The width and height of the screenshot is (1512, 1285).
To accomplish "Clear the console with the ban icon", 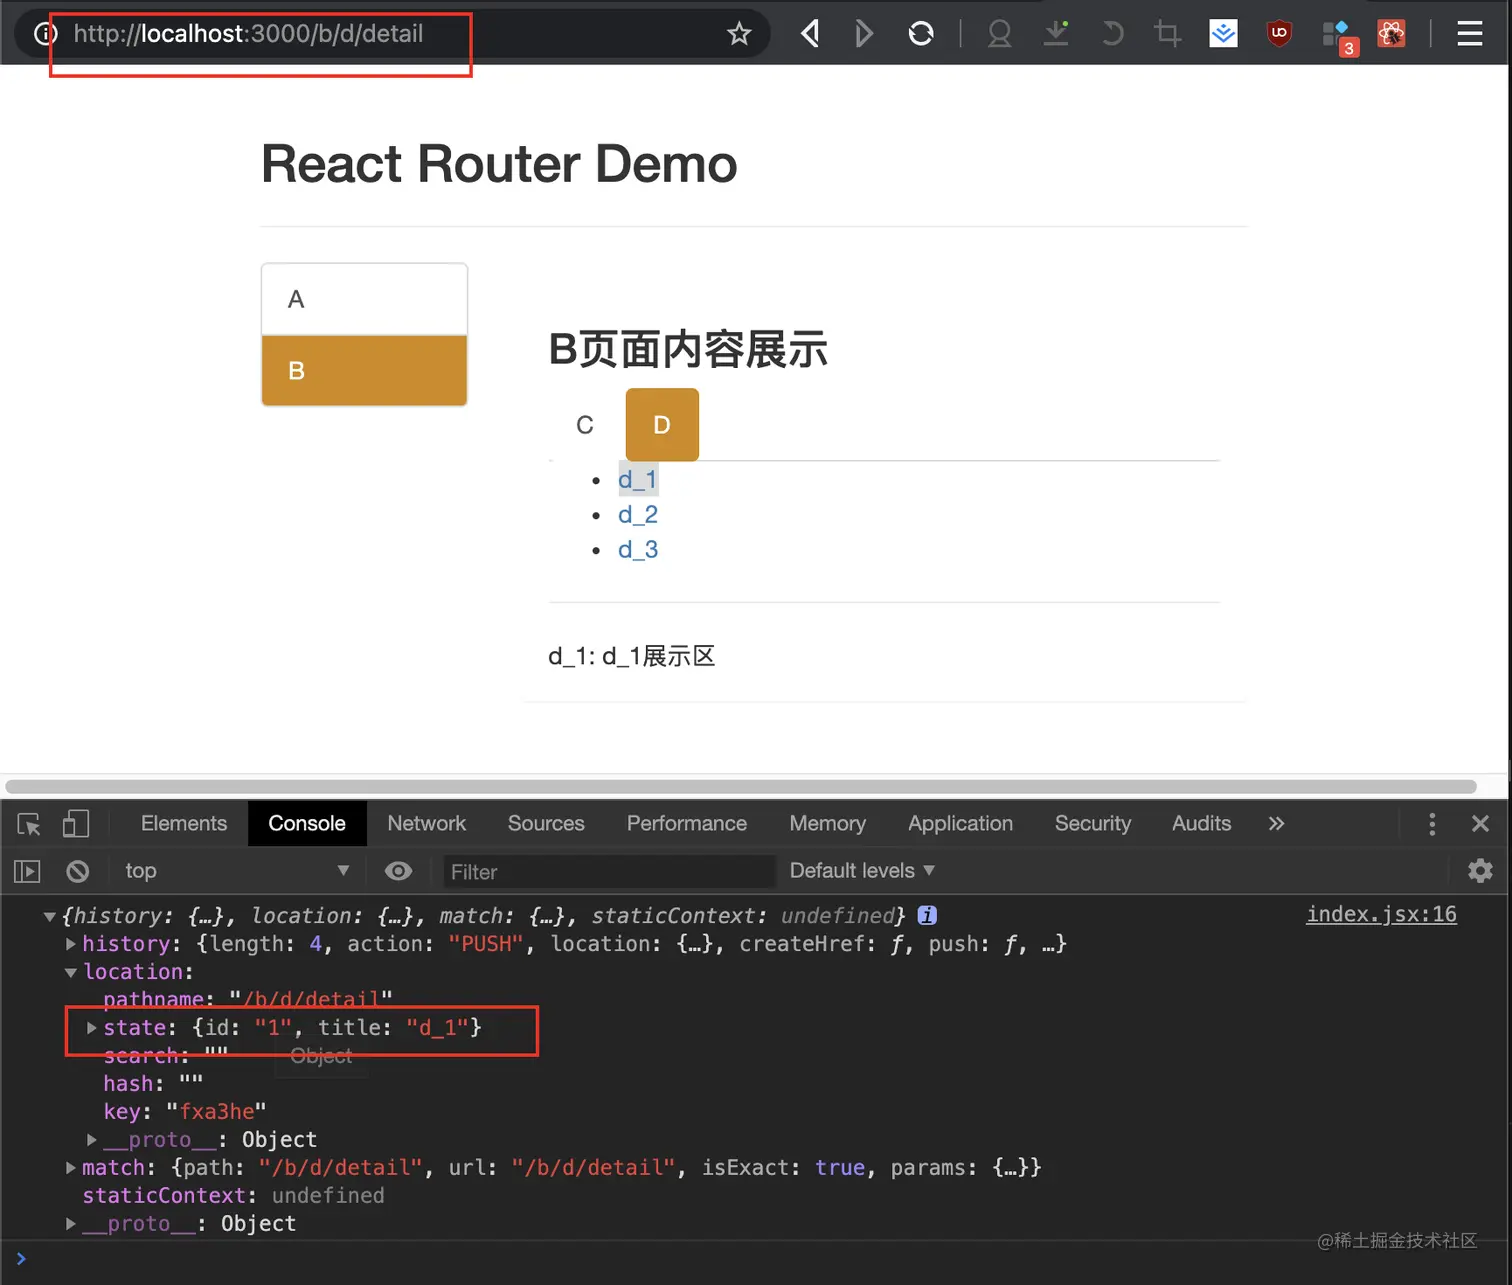I will coord(78,871).
